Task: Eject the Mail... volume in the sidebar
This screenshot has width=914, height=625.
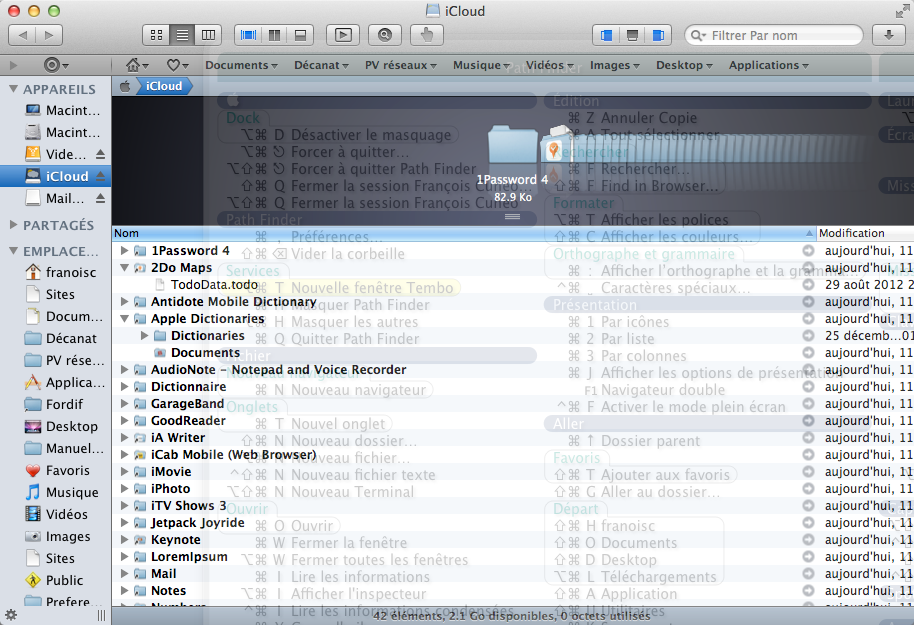Action: coord(100,198)
